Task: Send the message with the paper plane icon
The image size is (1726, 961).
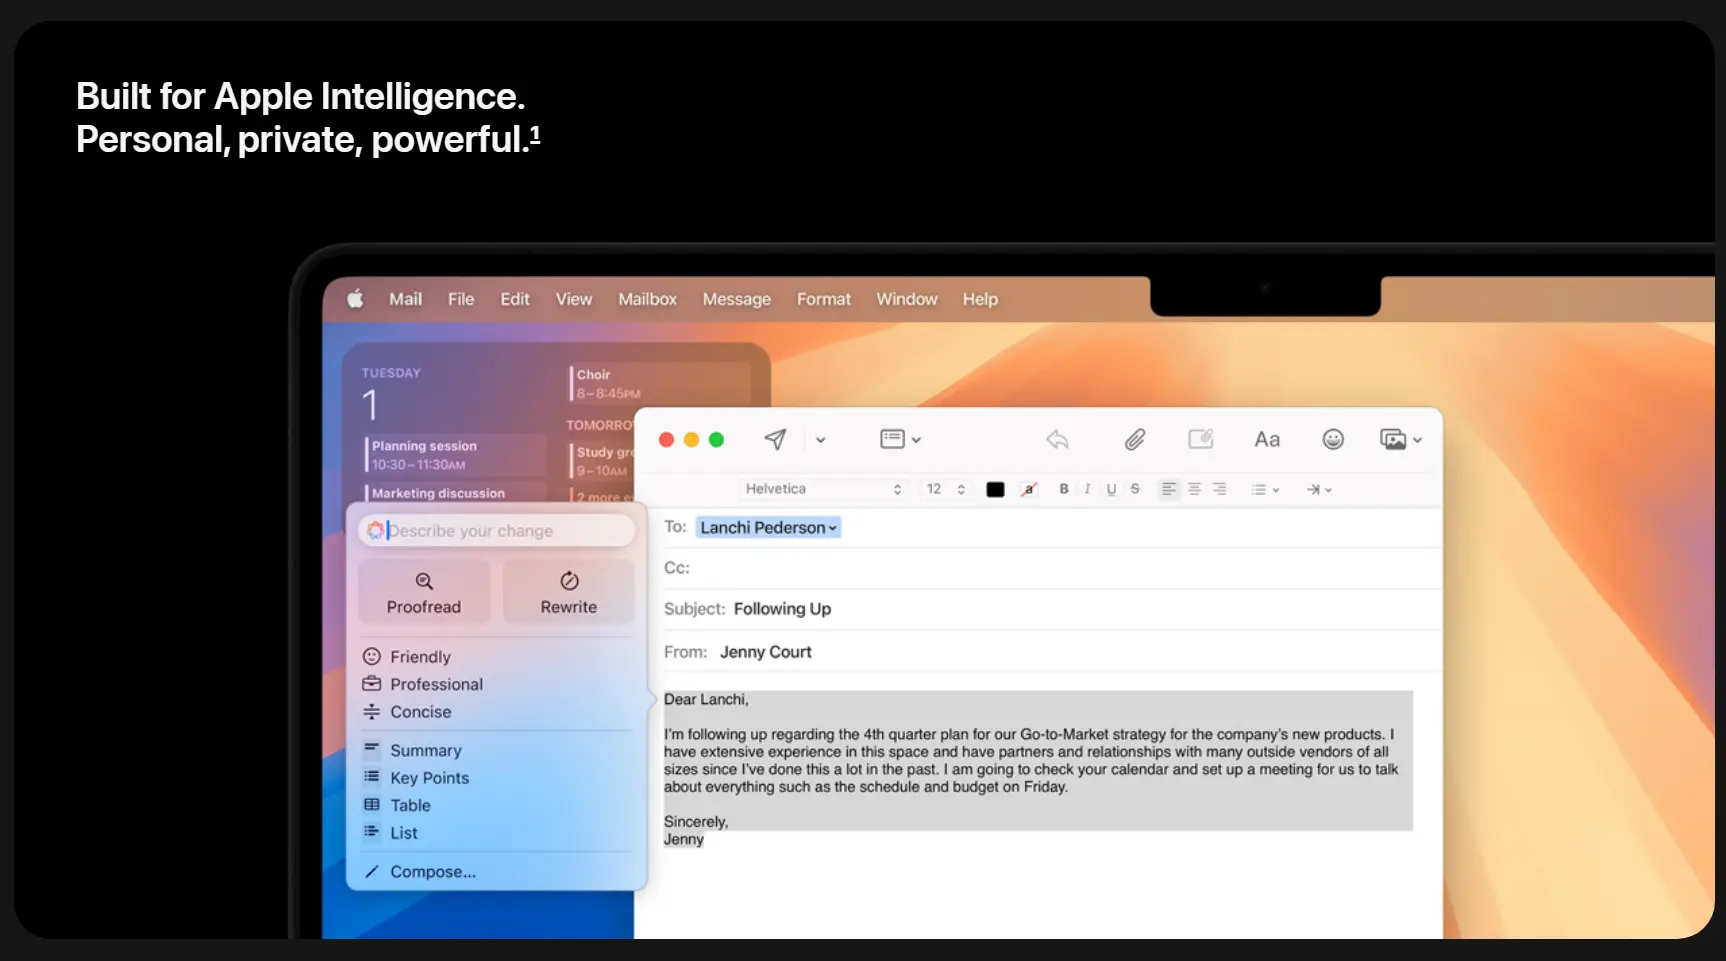Action: pyautogui.click(x=775, y=439)
